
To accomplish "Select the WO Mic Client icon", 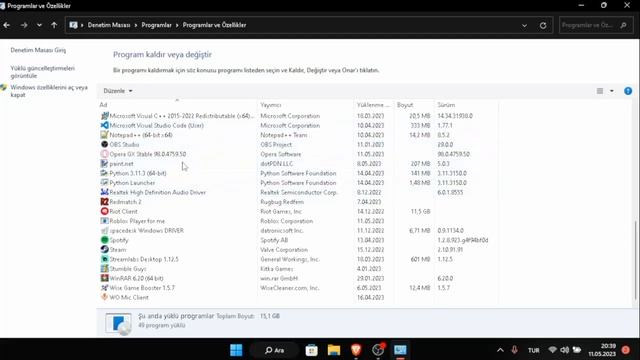I will click(x=104, y=297).
